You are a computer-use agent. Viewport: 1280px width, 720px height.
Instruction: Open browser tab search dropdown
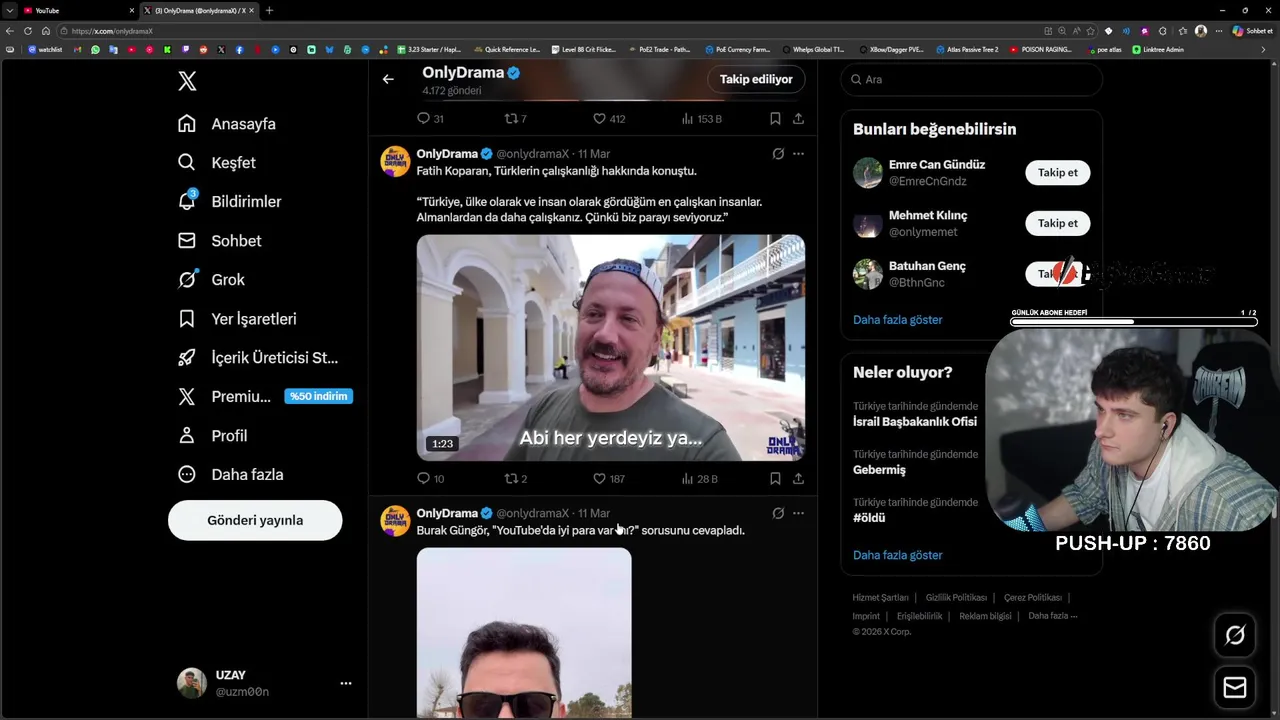tap(9, 10)
